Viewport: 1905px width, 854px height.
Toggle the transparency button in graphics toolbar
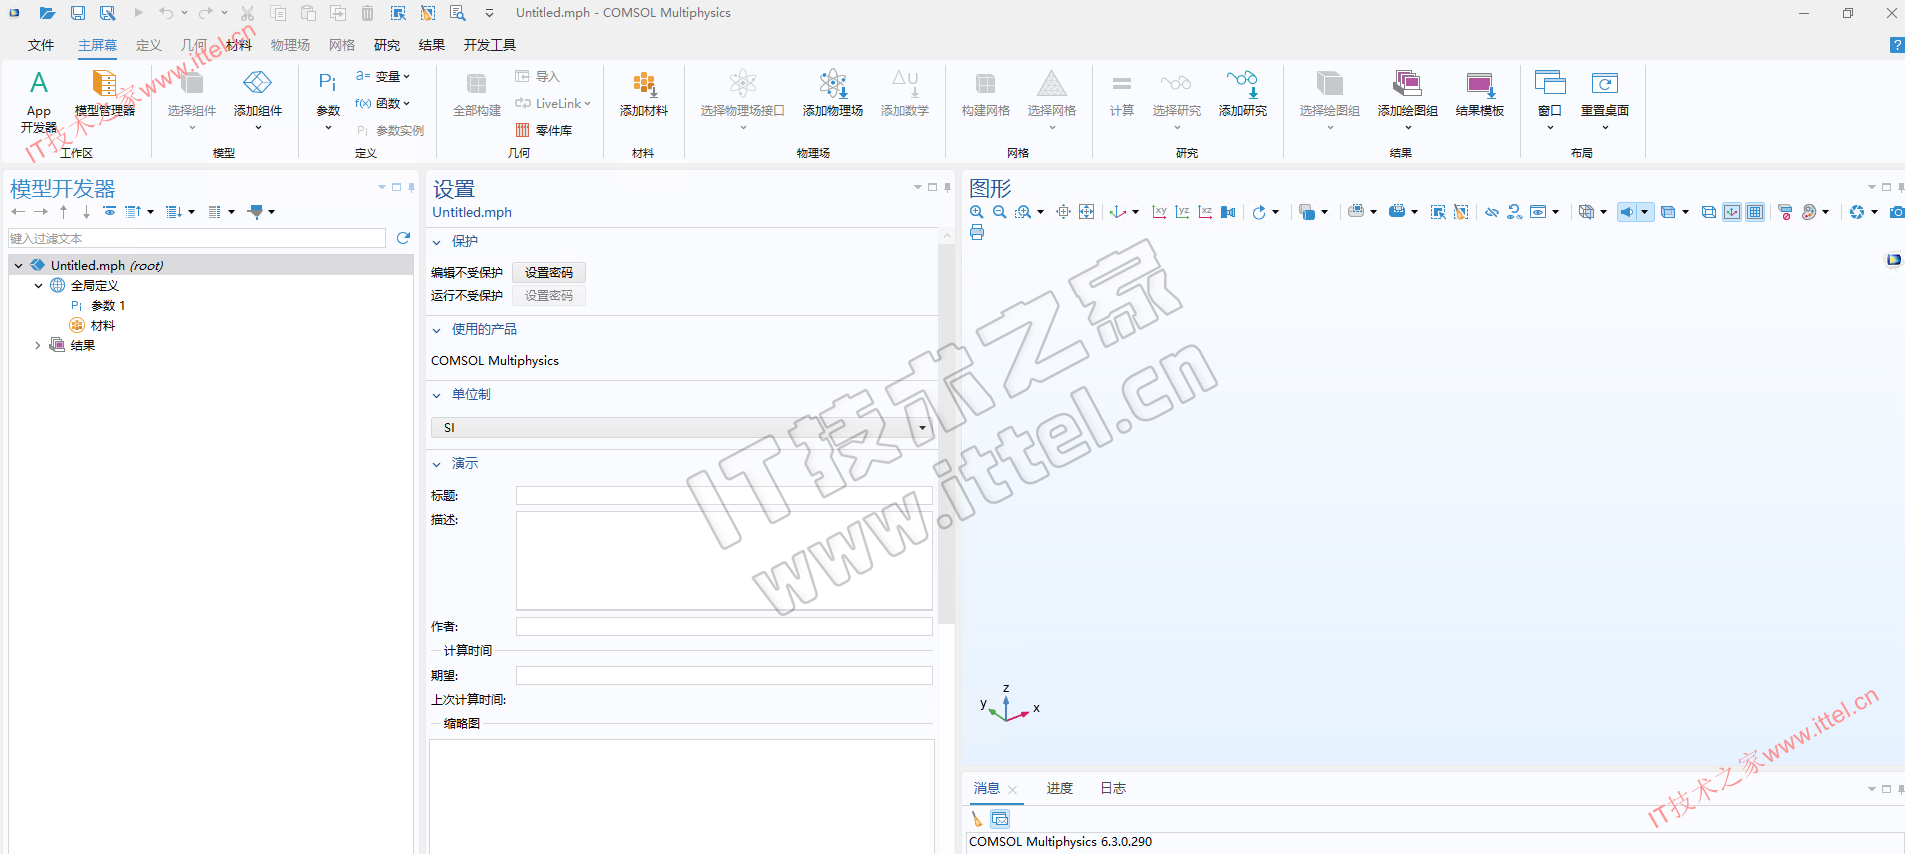[x=1668, y=212]
